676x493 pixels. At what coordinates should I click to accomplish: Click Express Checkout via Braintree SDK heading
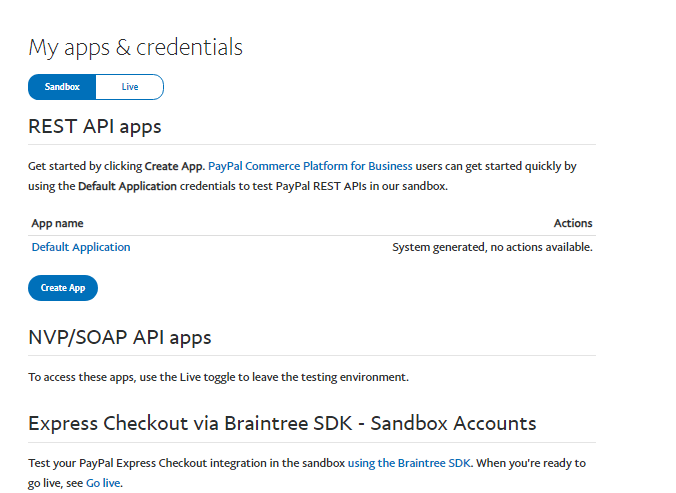point(282,423)
